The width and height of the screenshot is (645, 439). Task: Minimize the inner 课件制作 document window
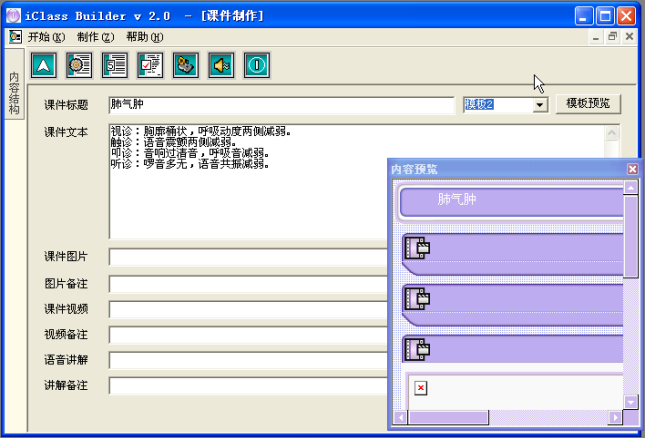coord(596,37)
